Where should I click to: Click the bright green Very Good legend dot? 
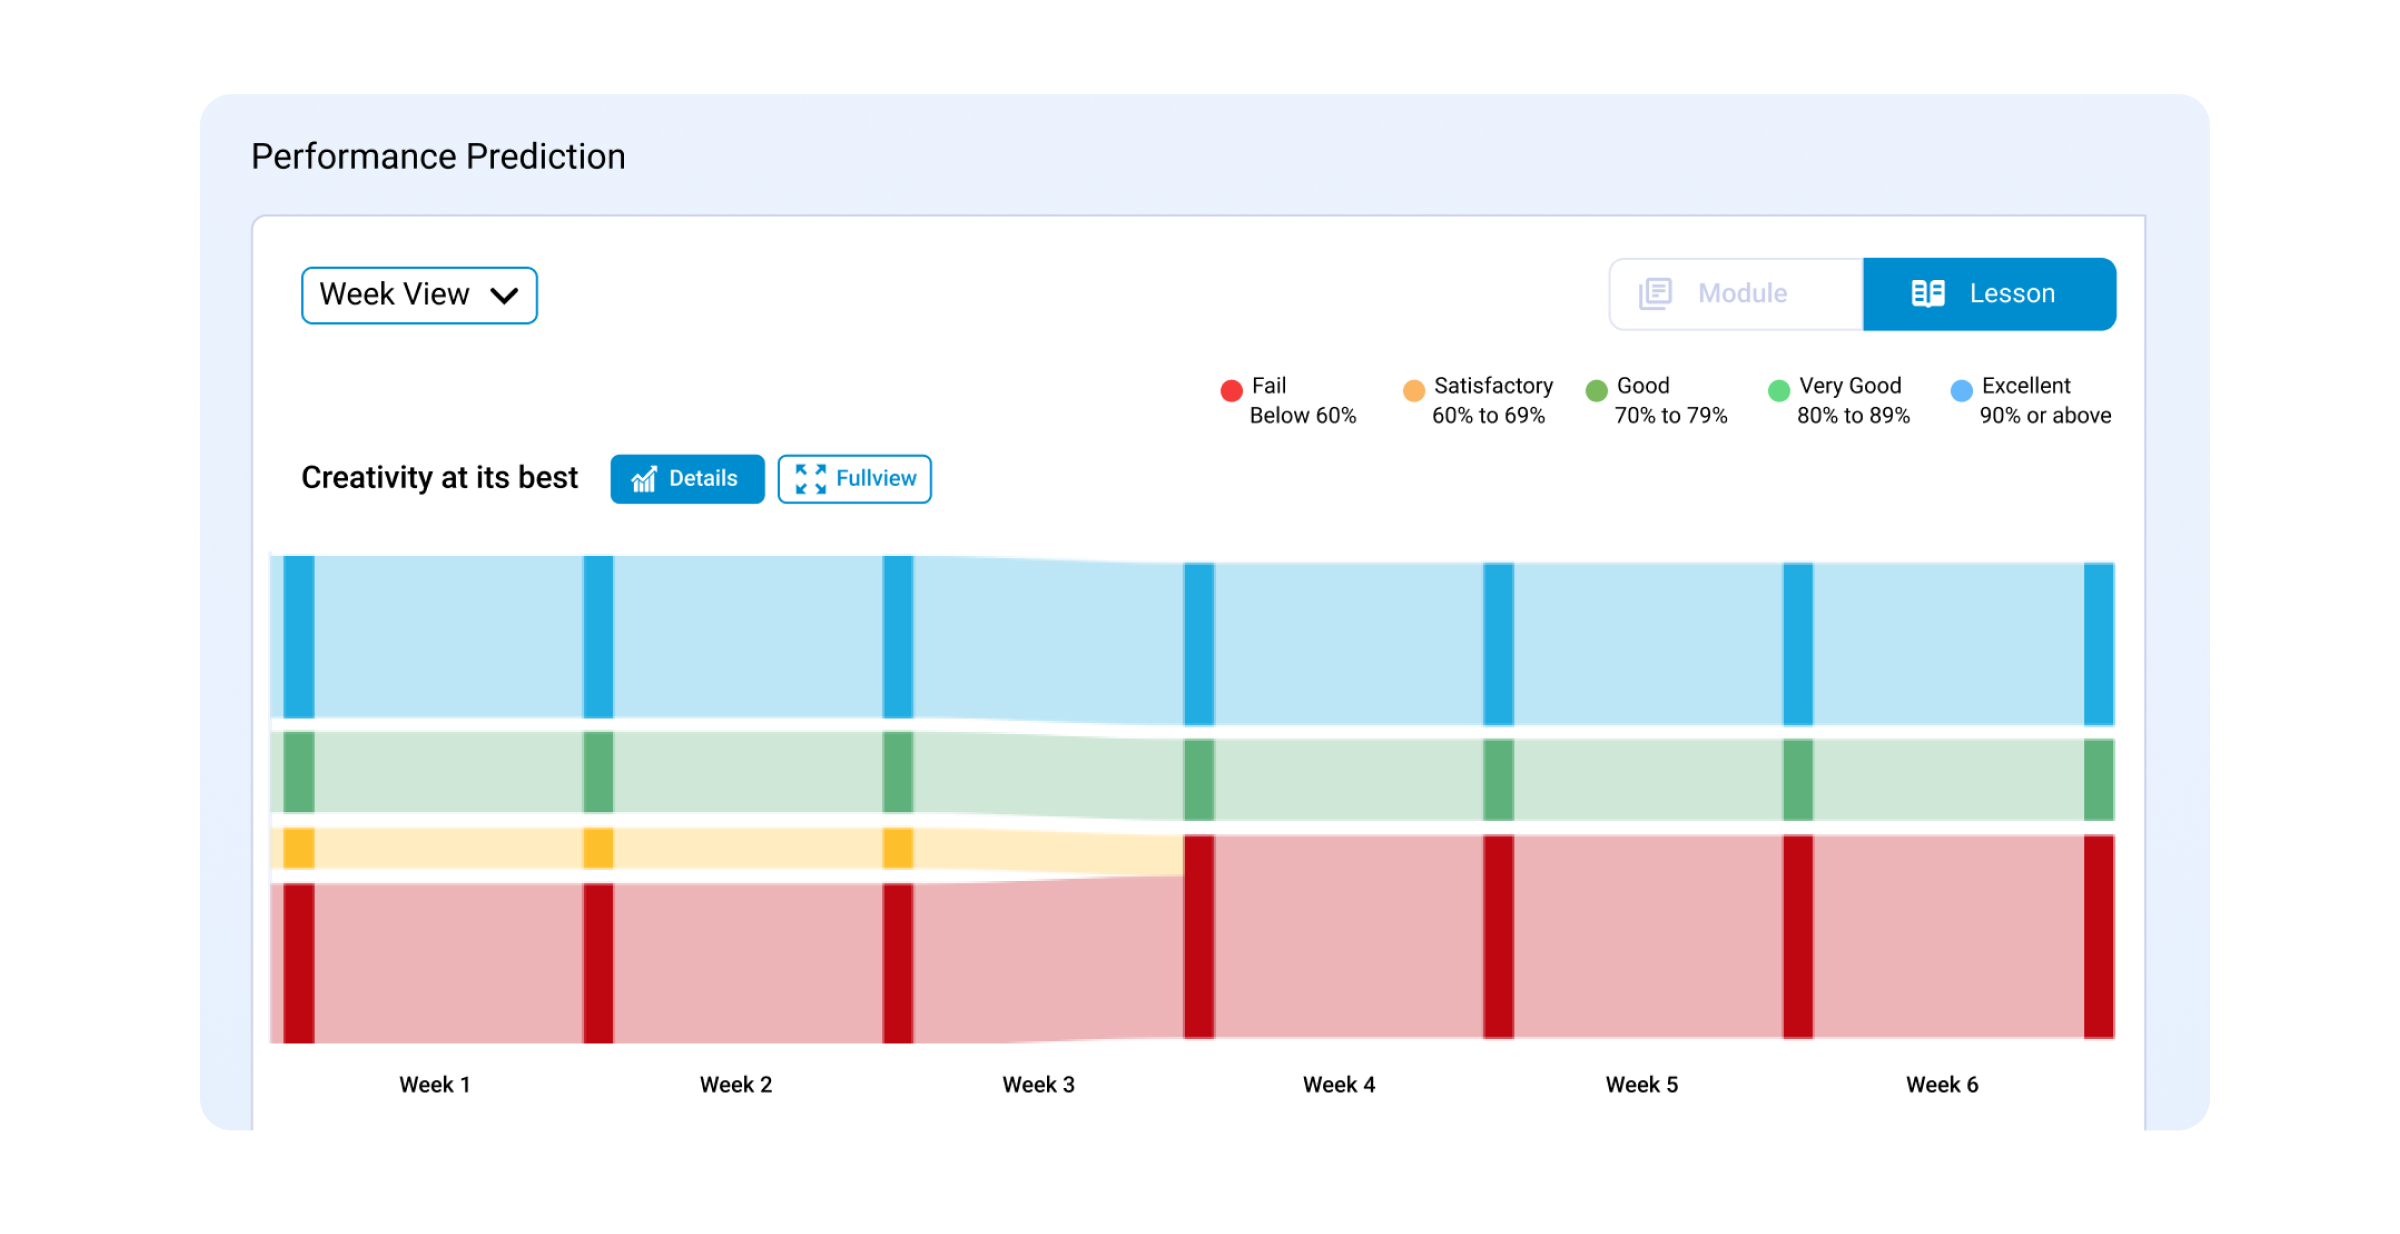(x=1778, y=390)
